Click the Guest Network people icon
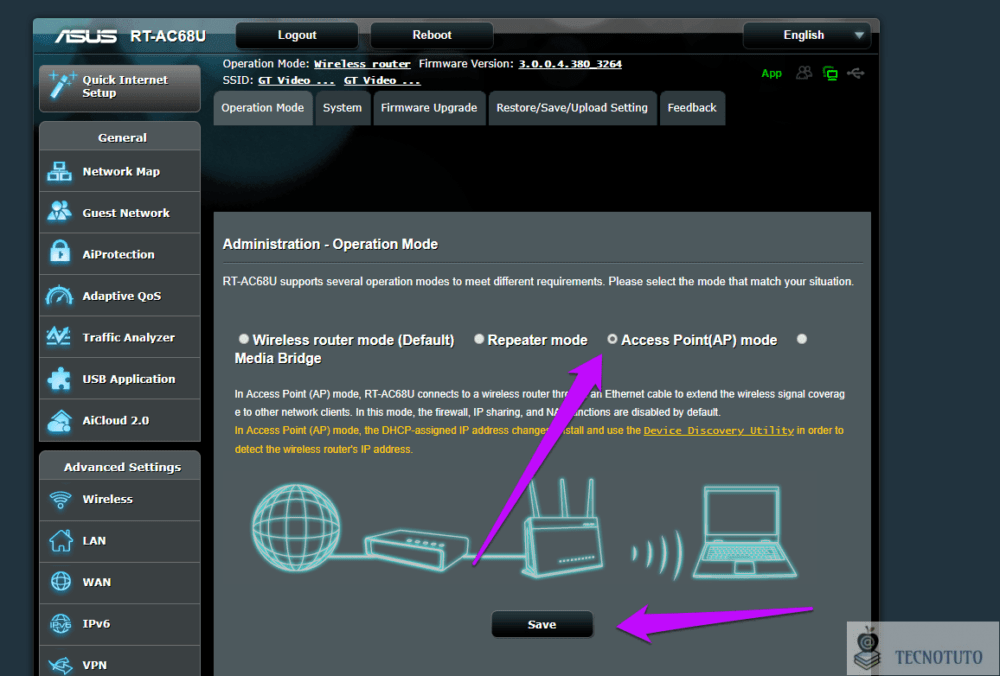This screenshot has width=1000, height=676. coord(59,212)
